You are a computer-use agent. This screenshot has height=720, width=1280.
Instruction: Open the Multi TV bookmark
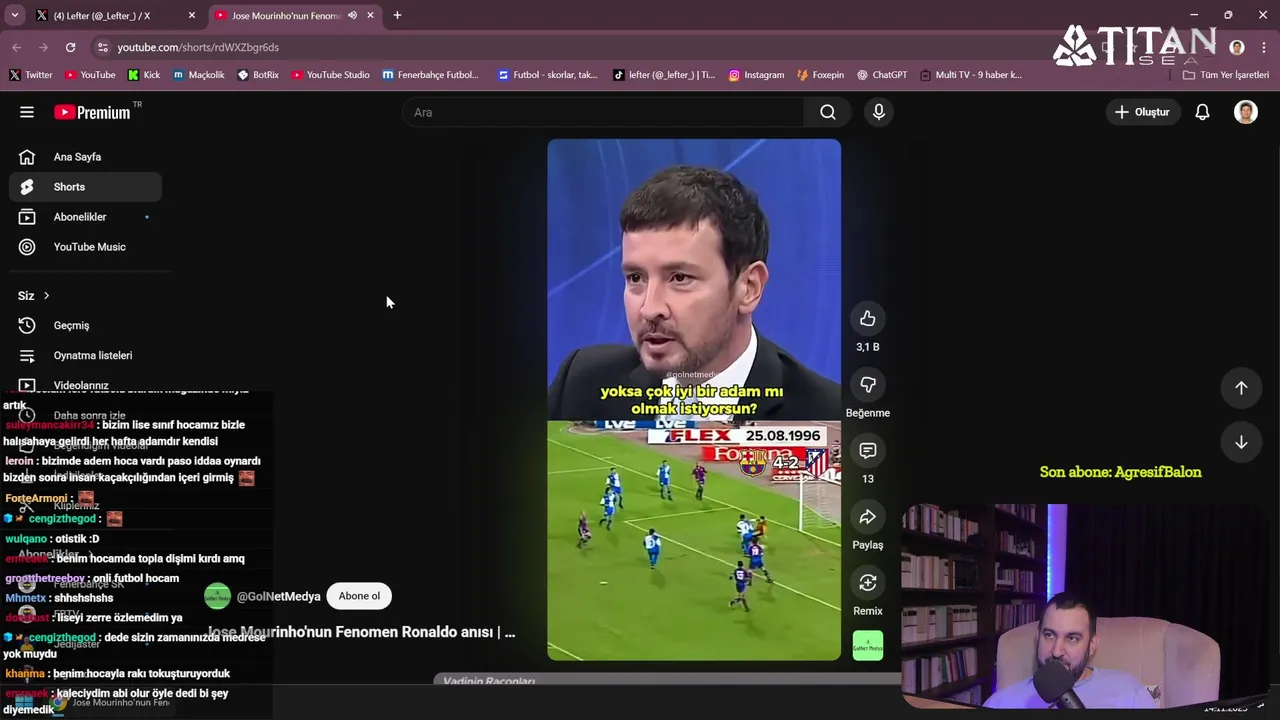click(971, 75)
